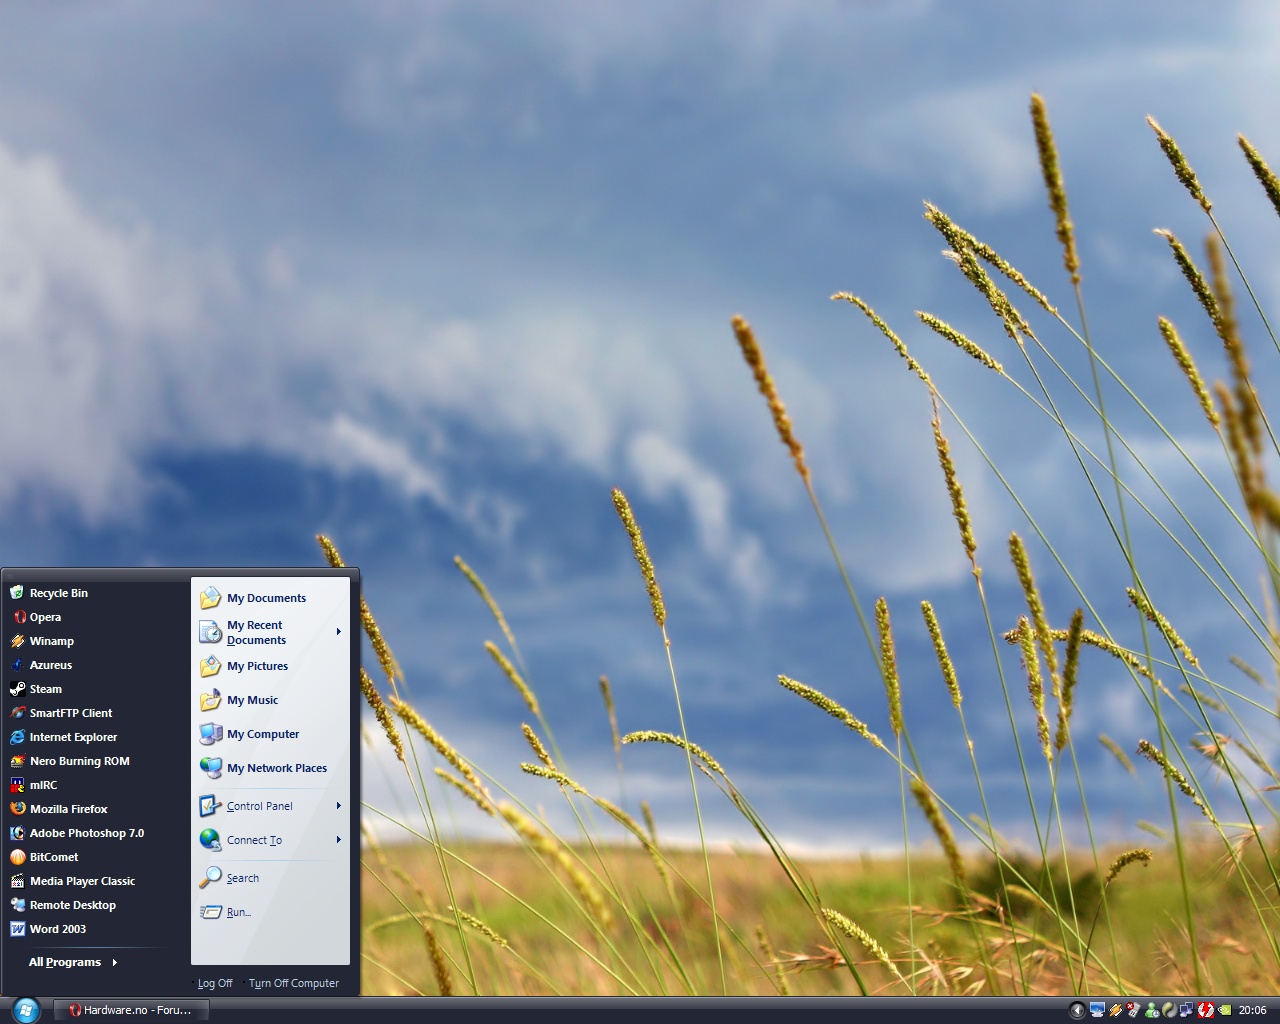Open Nero Burning ROM
Screen dimensions: 1280x1024
pos(70,761)
